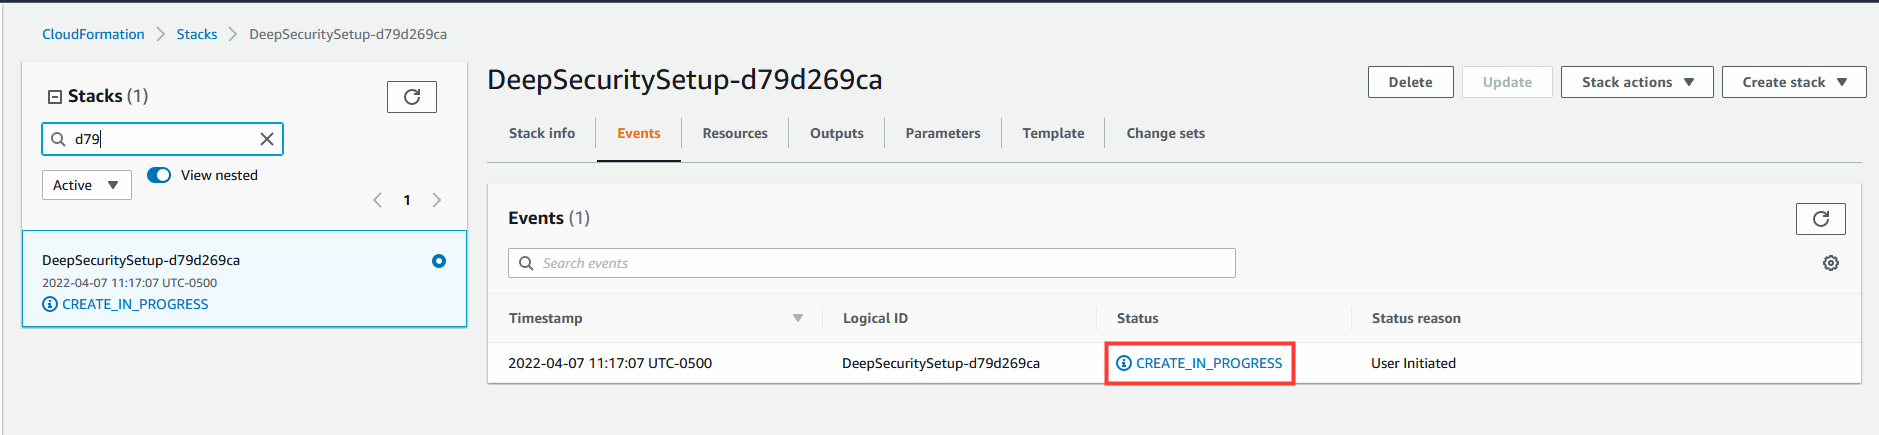Click the info icon in stack list status

coord(50,304)
